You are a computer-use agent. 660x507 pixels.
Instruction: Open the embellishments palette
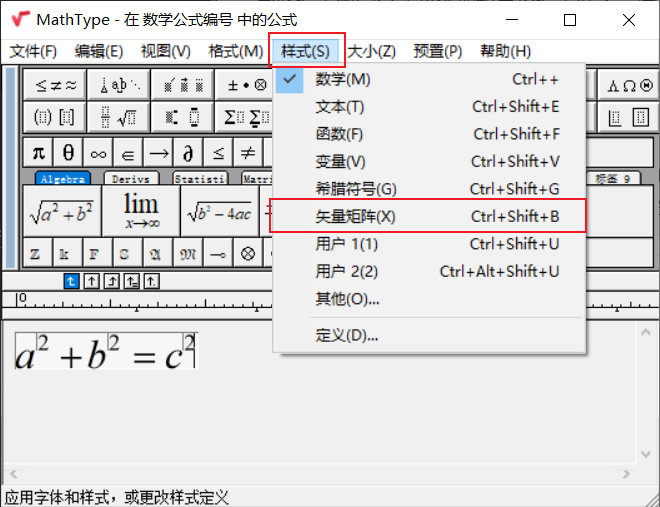[x=183, y=85]
